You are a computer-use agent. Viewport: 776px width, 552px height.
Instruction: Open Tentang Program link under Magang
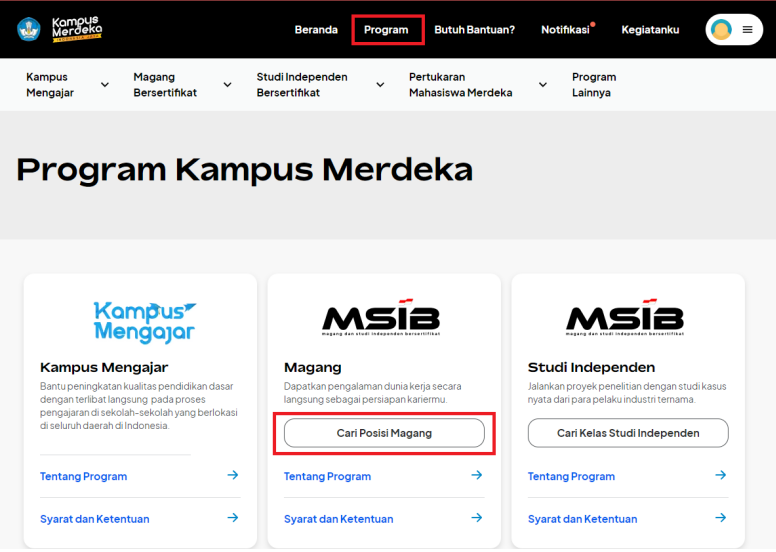click(x=328, y=476)
